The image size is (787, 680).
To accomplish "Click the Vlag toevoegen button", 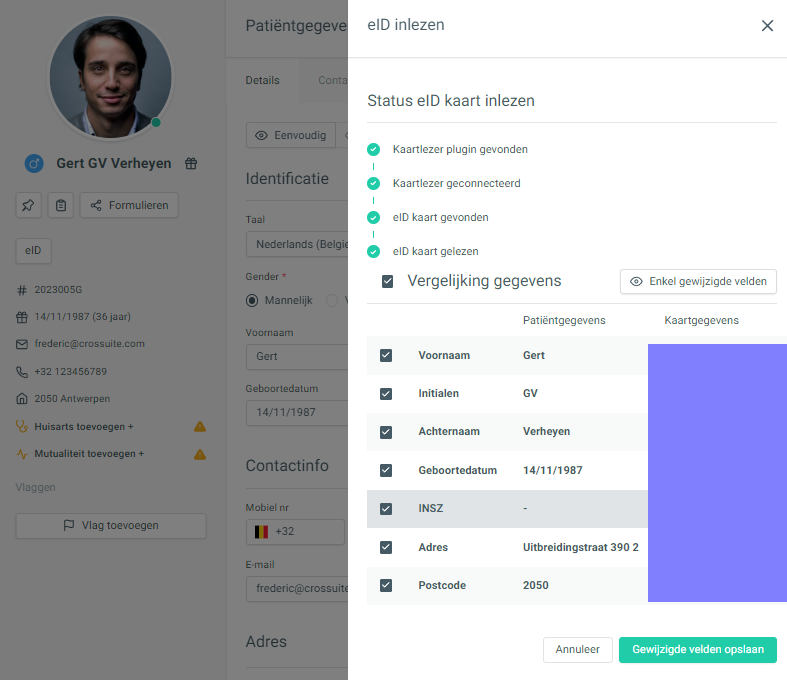I will pyautogui.click(x=111, y=525).
